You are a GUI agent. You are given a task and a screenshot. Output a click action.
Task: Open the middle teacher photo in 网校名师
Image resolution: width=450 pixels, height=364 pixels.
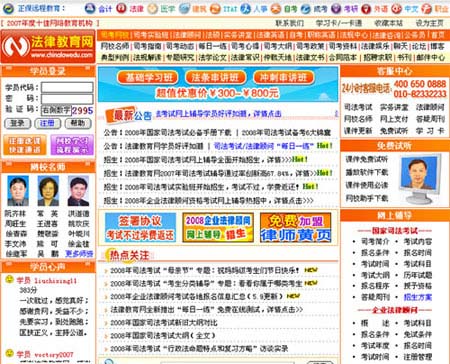point(48,191)
